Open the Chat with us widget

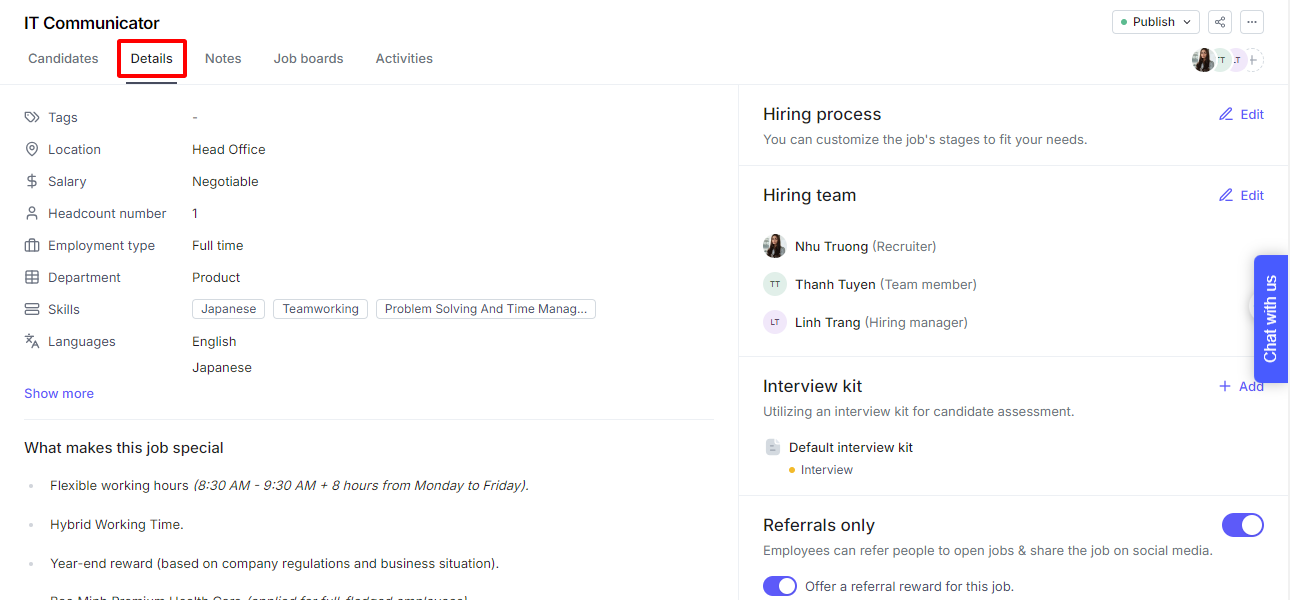pyautogui.click(x=1270, y=318)
